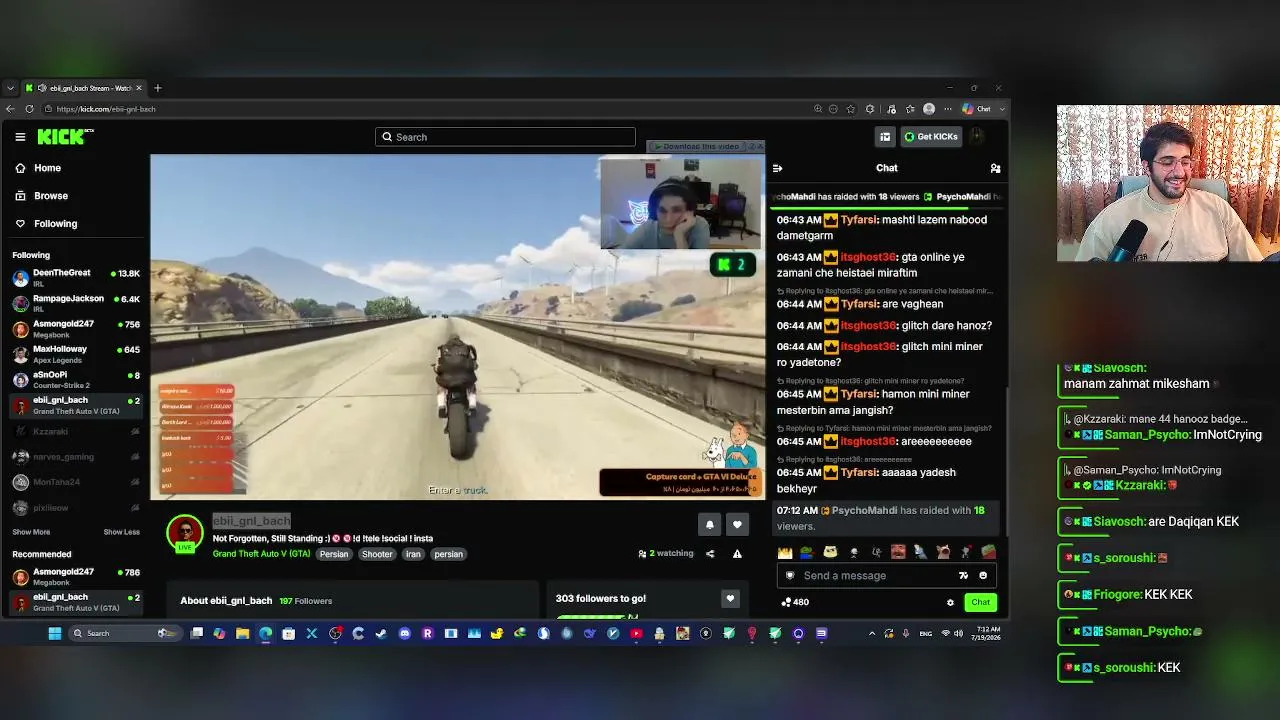Click the 480 channel points balance
This screenshot has height=720, width=1280.
[x=795, y=602]
